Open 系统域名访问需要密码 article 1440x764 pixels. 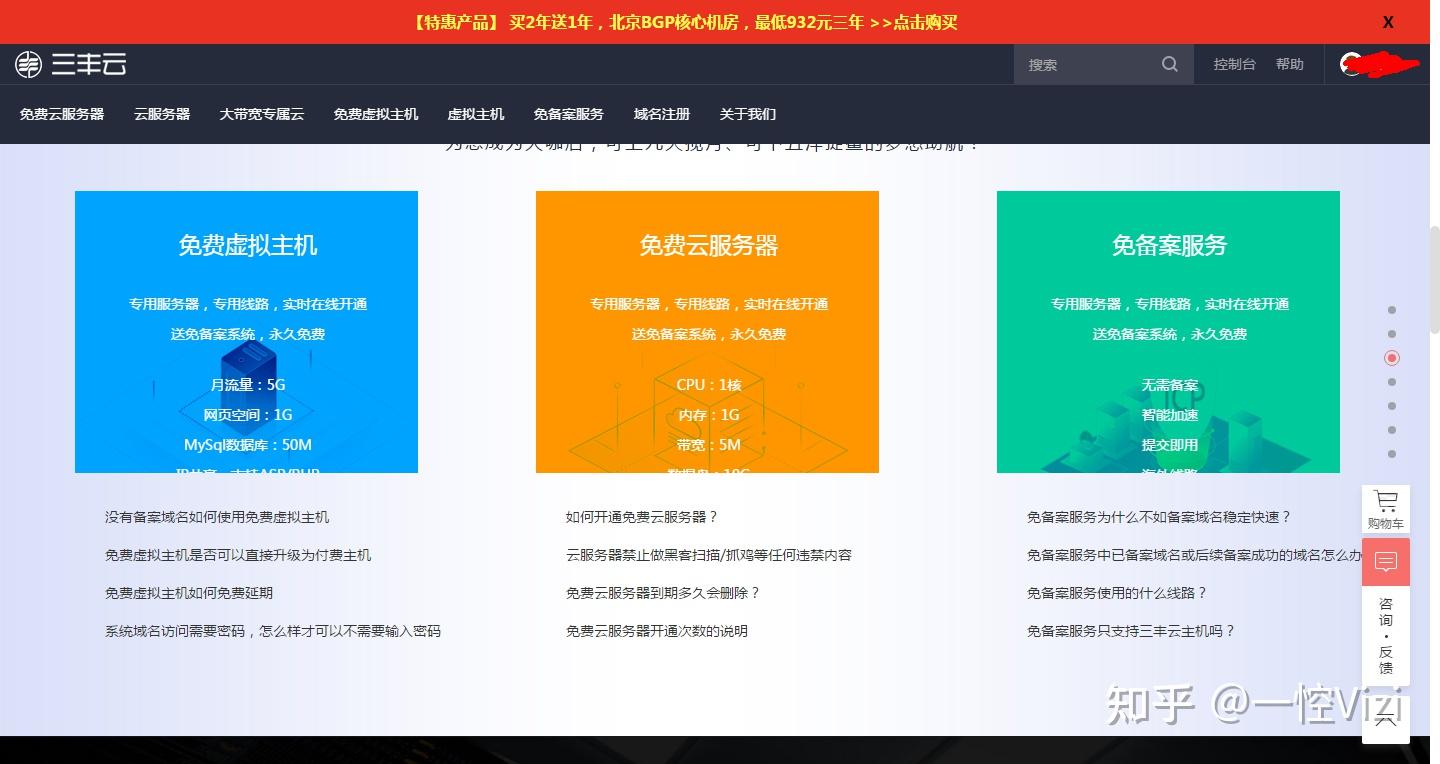pos(273,631)
